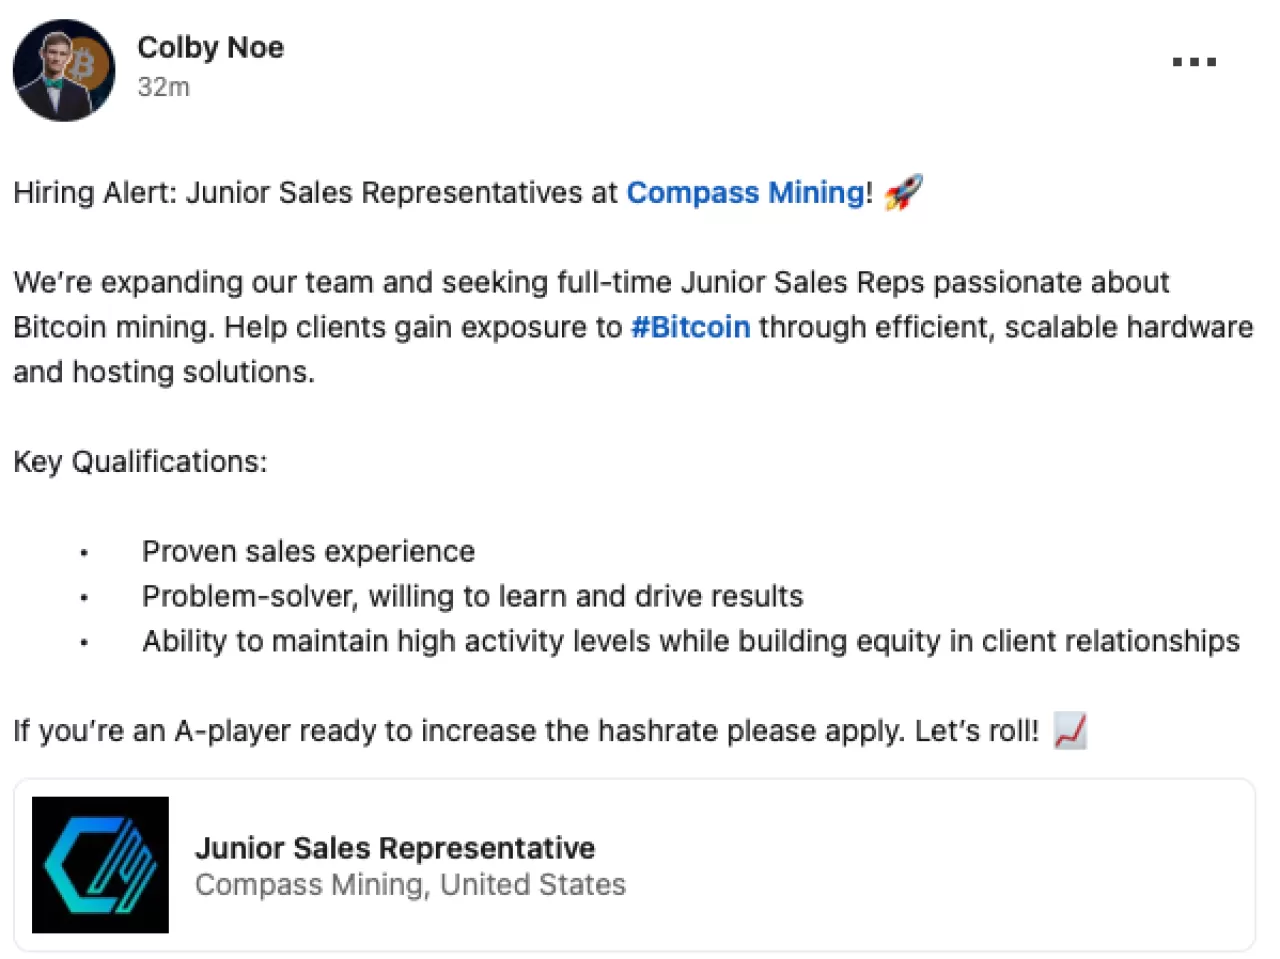Open the "#Bitcoin" hashtag

(x=690, y=327)
